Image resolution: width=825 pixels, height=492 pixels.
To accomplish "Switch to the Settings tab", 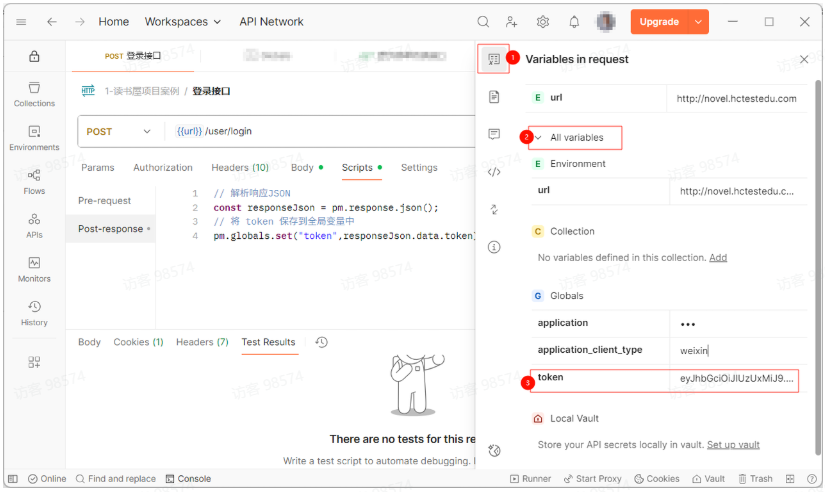I will (419, 167).
